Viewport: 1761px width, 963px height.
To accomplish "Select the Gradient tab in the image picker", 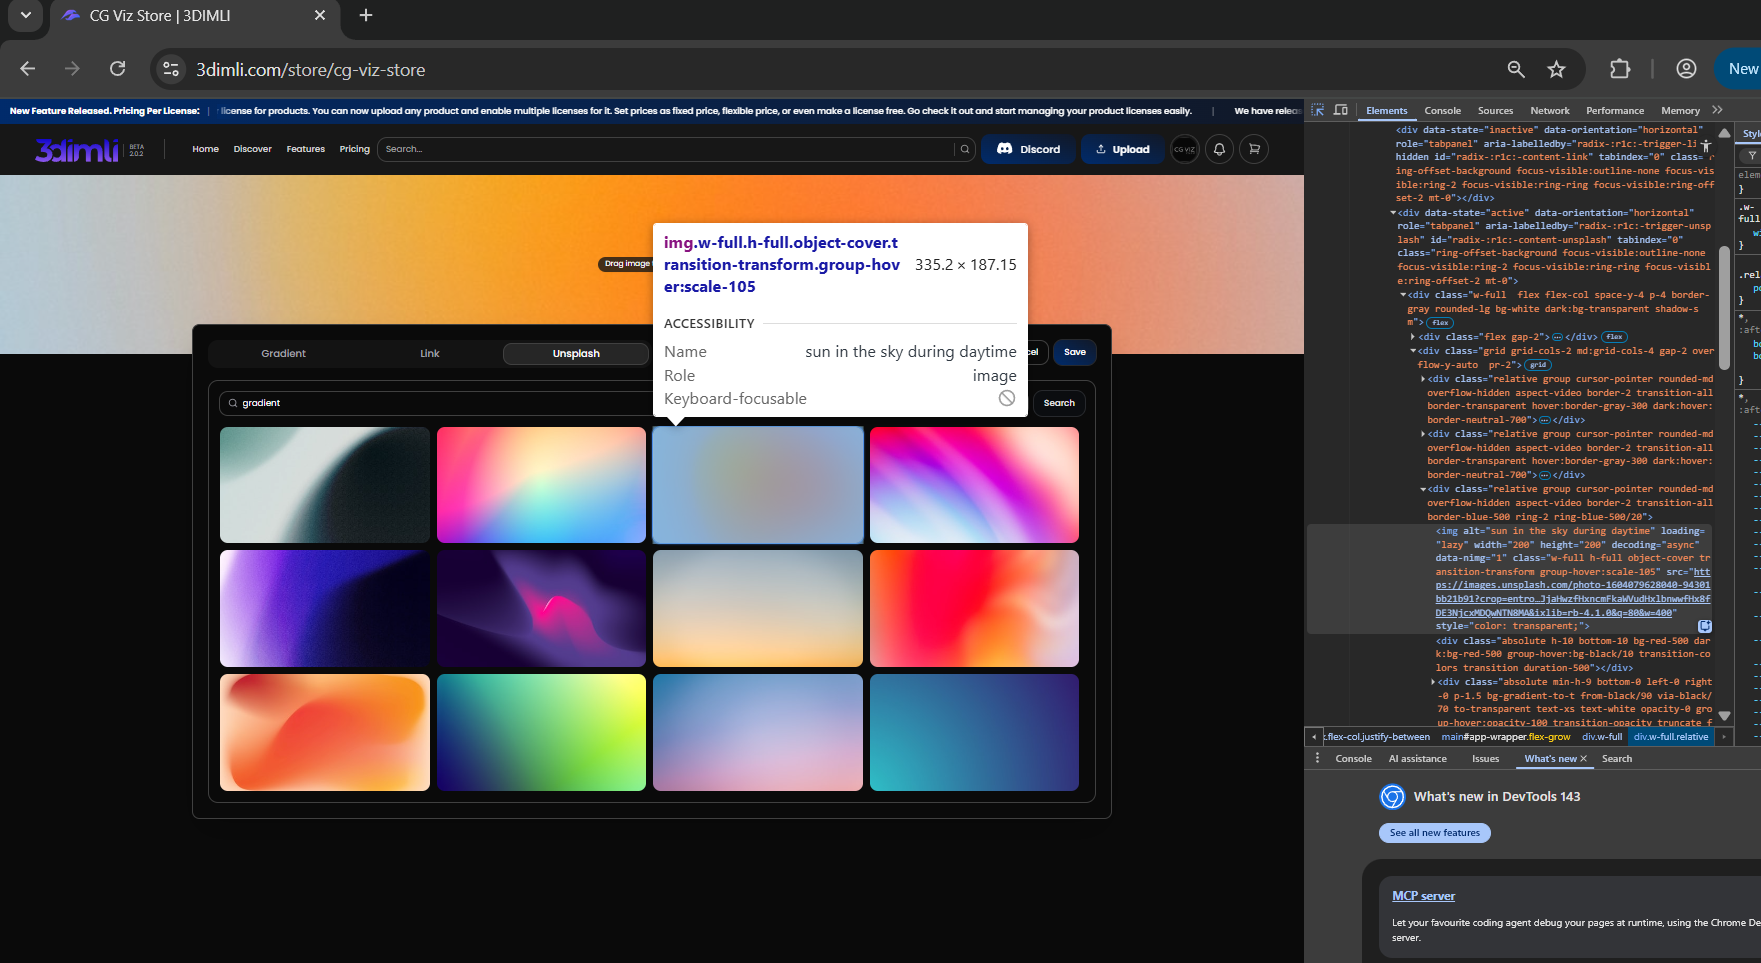I will pos(283,354).
